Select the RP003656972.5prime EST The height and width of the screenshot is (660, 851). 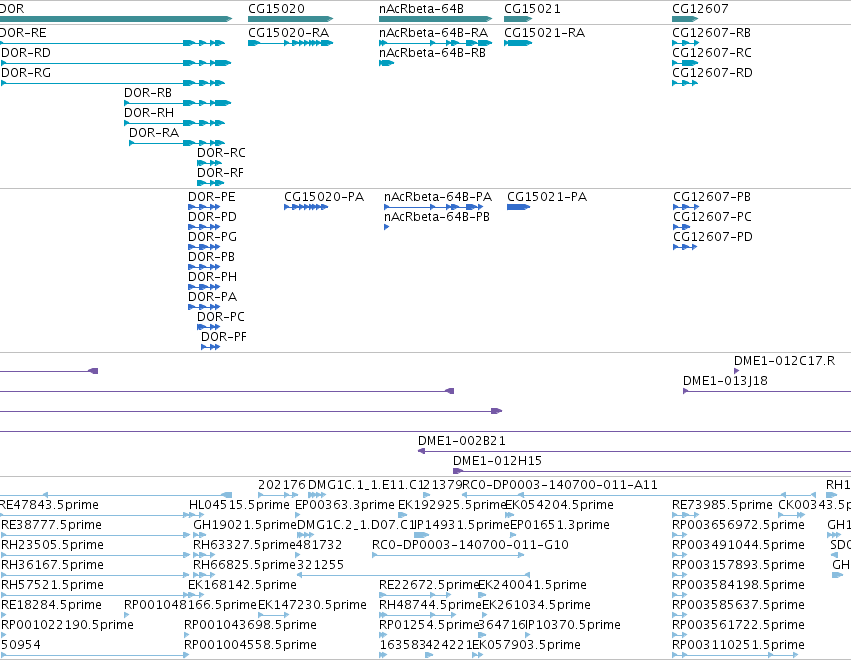pyautogui.click(x=679, y=535)
